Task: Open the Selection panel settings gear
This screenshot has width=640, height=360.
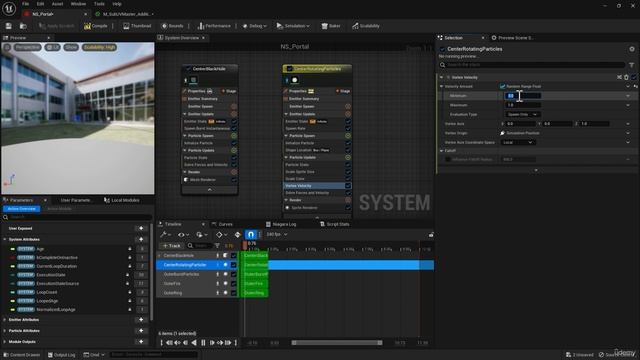Action: pos(632,49)
